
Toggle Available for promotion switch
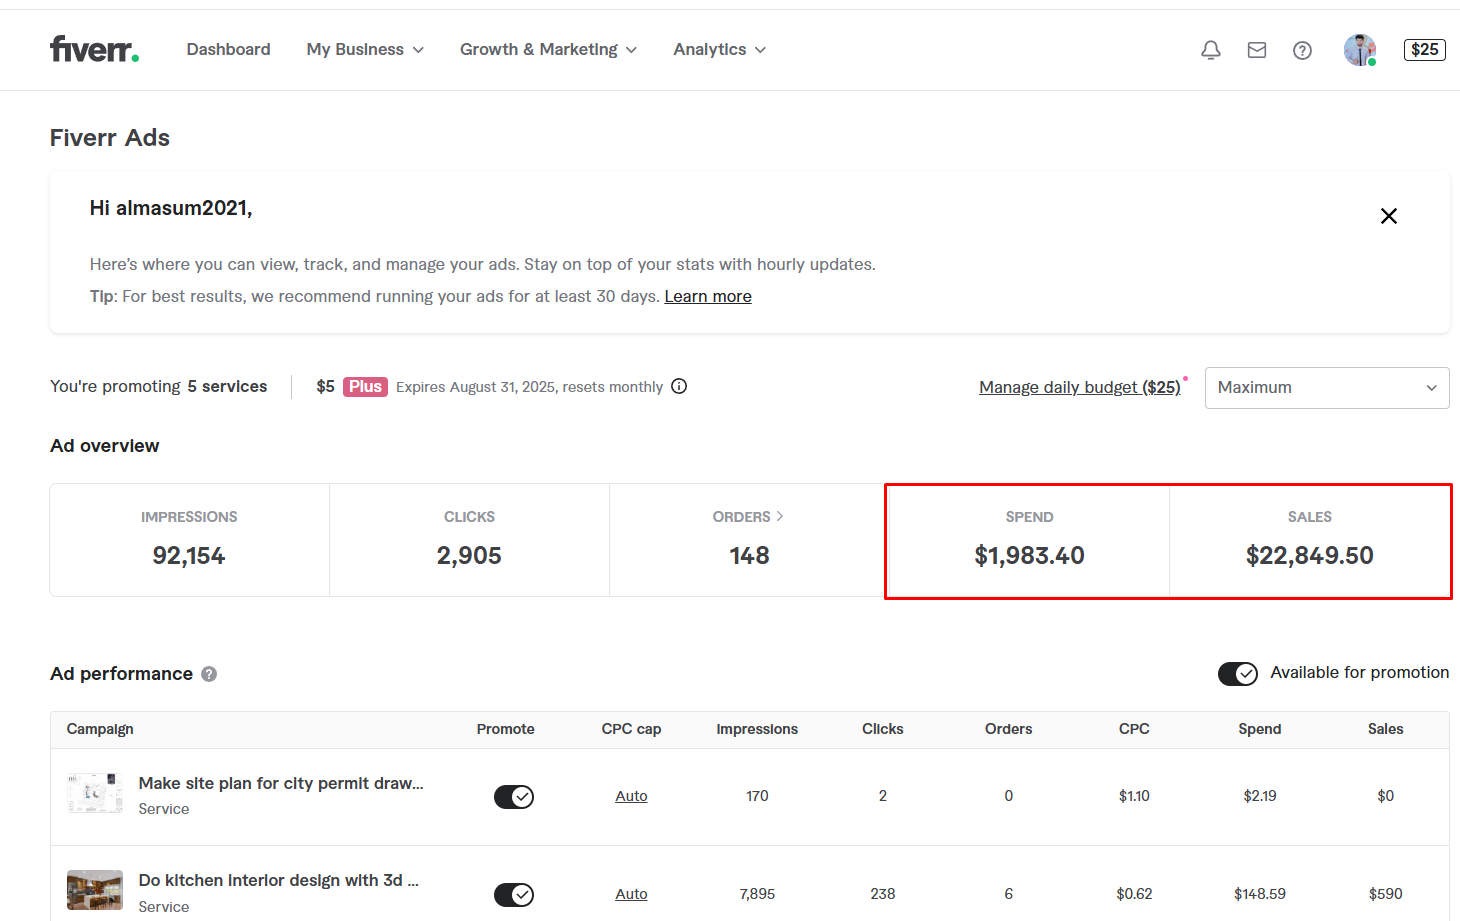(1237, 674)
